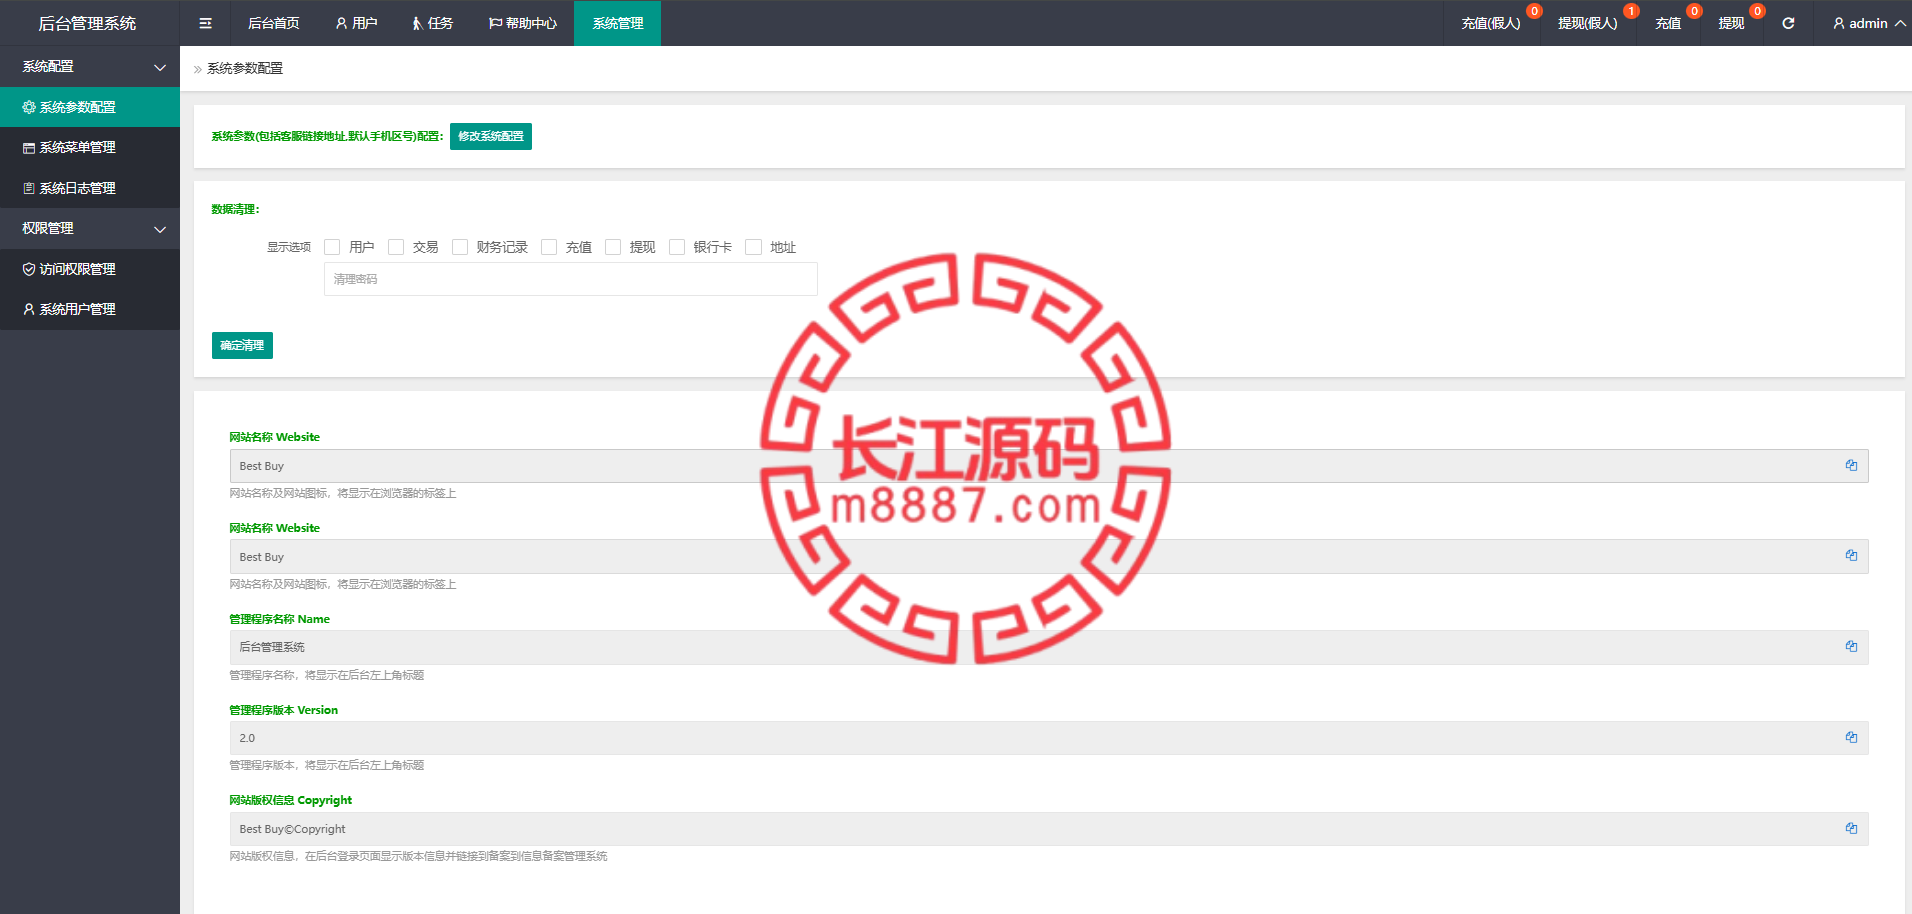Click the Version field showing 2.0
The height and width of the screenshot is (914, 1912).
(1049, 738)
